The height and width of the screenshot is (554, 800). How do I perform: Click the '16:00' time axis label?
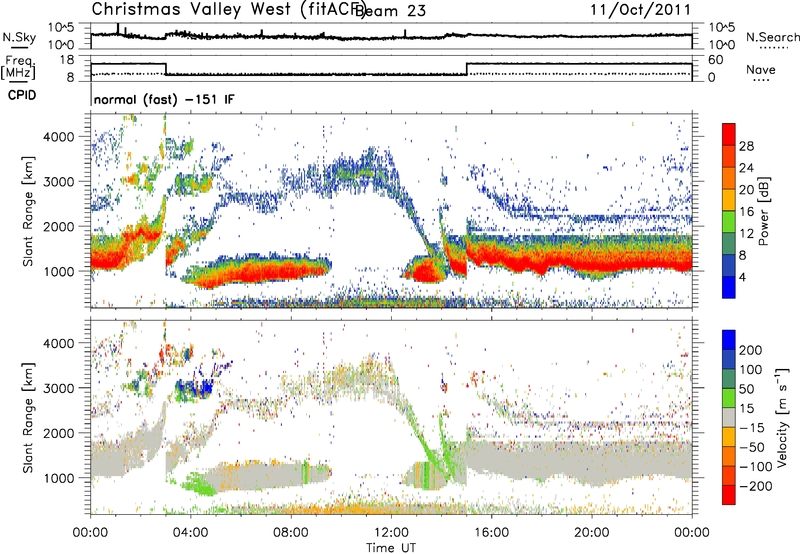click(x=491, y=533)
